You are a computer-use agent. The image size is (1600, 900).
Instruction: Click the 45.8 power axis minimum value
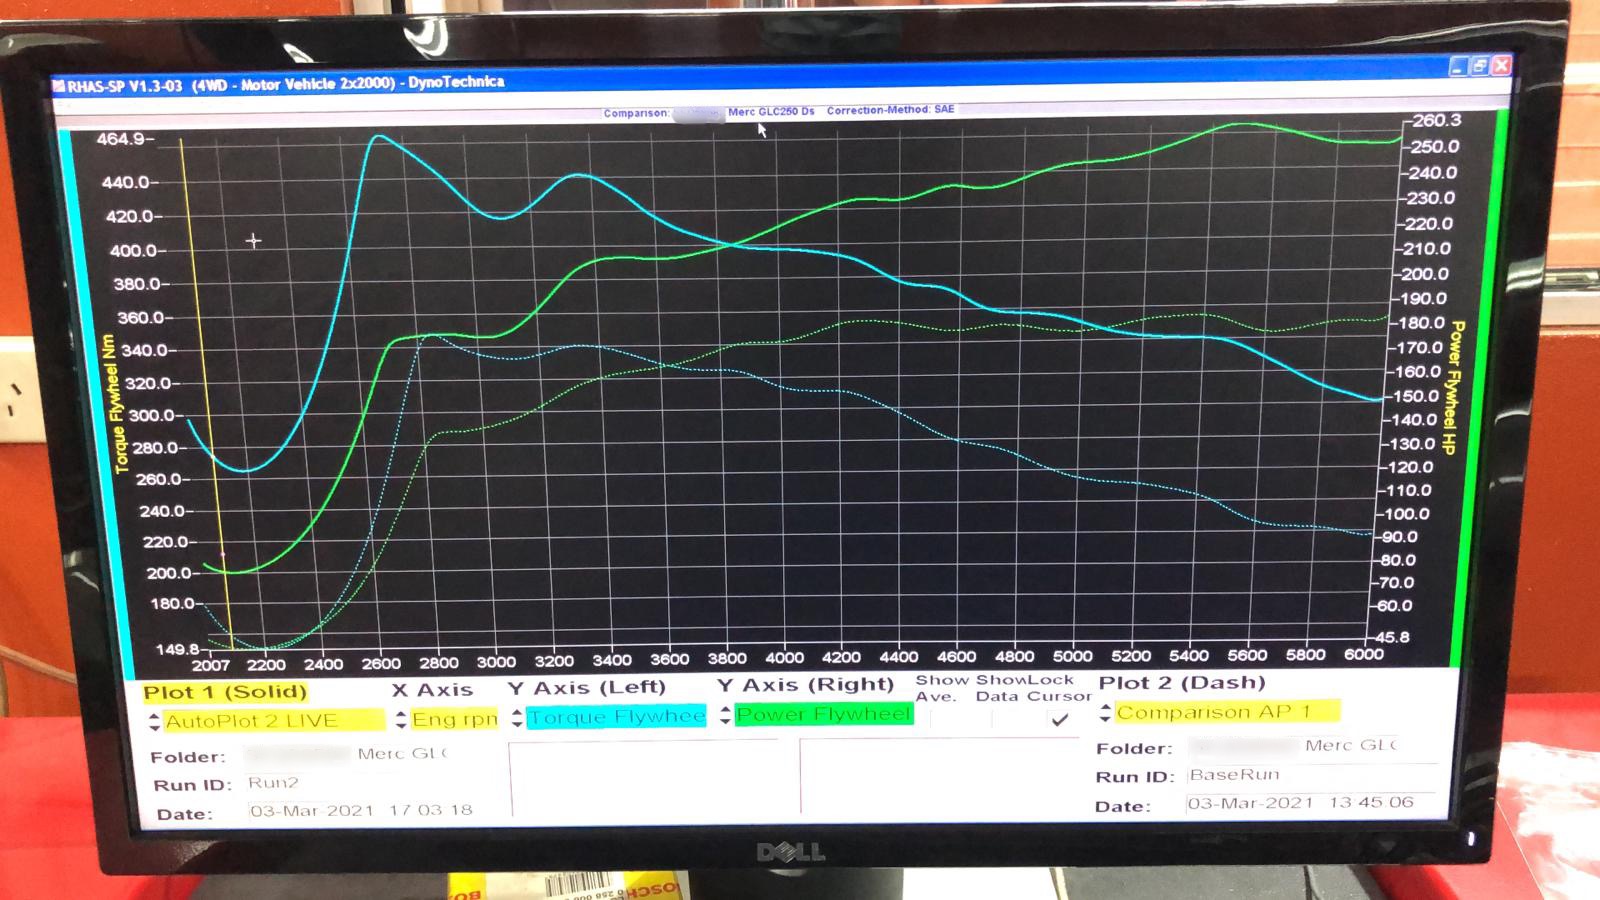pos(1392,637)
